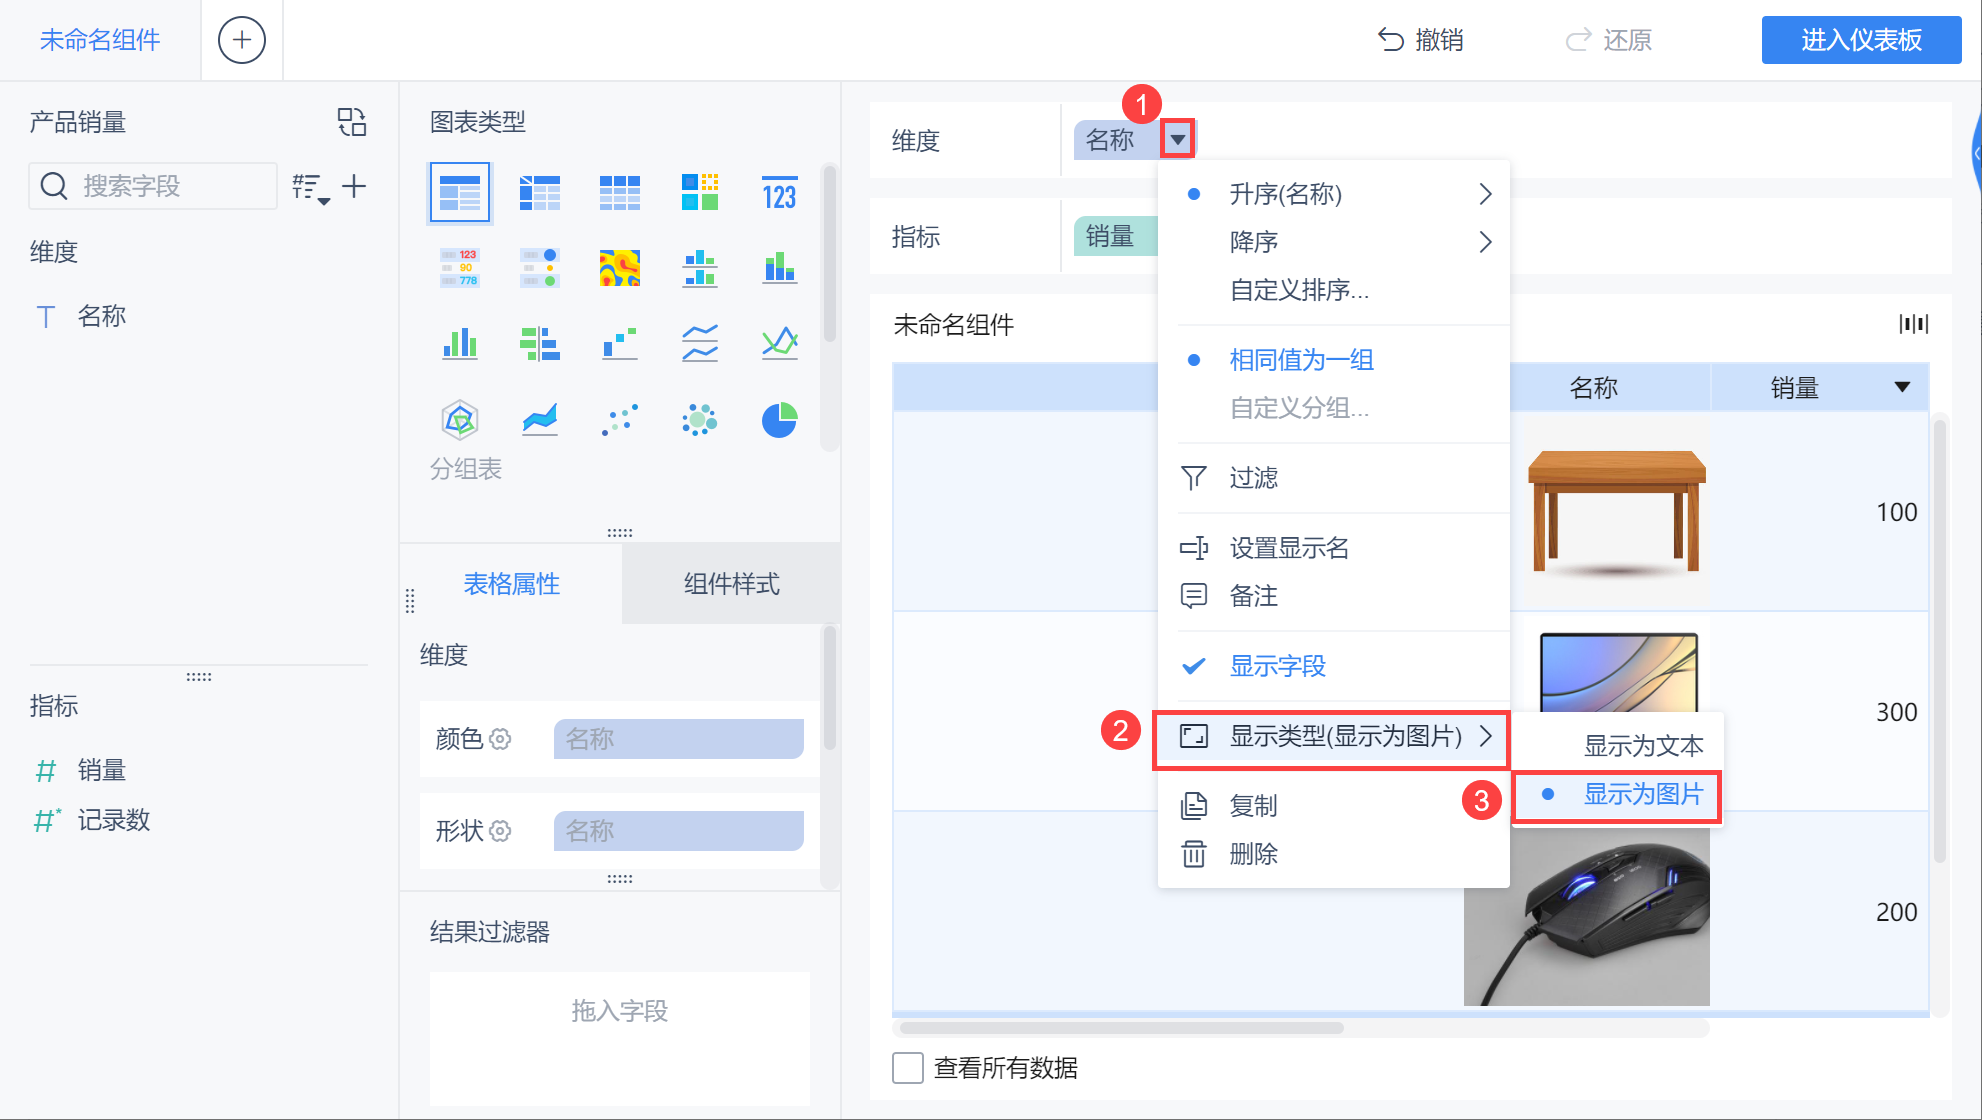Click the 撤销 undo button
The image size is (1982, 1120).
[1421, 40]
